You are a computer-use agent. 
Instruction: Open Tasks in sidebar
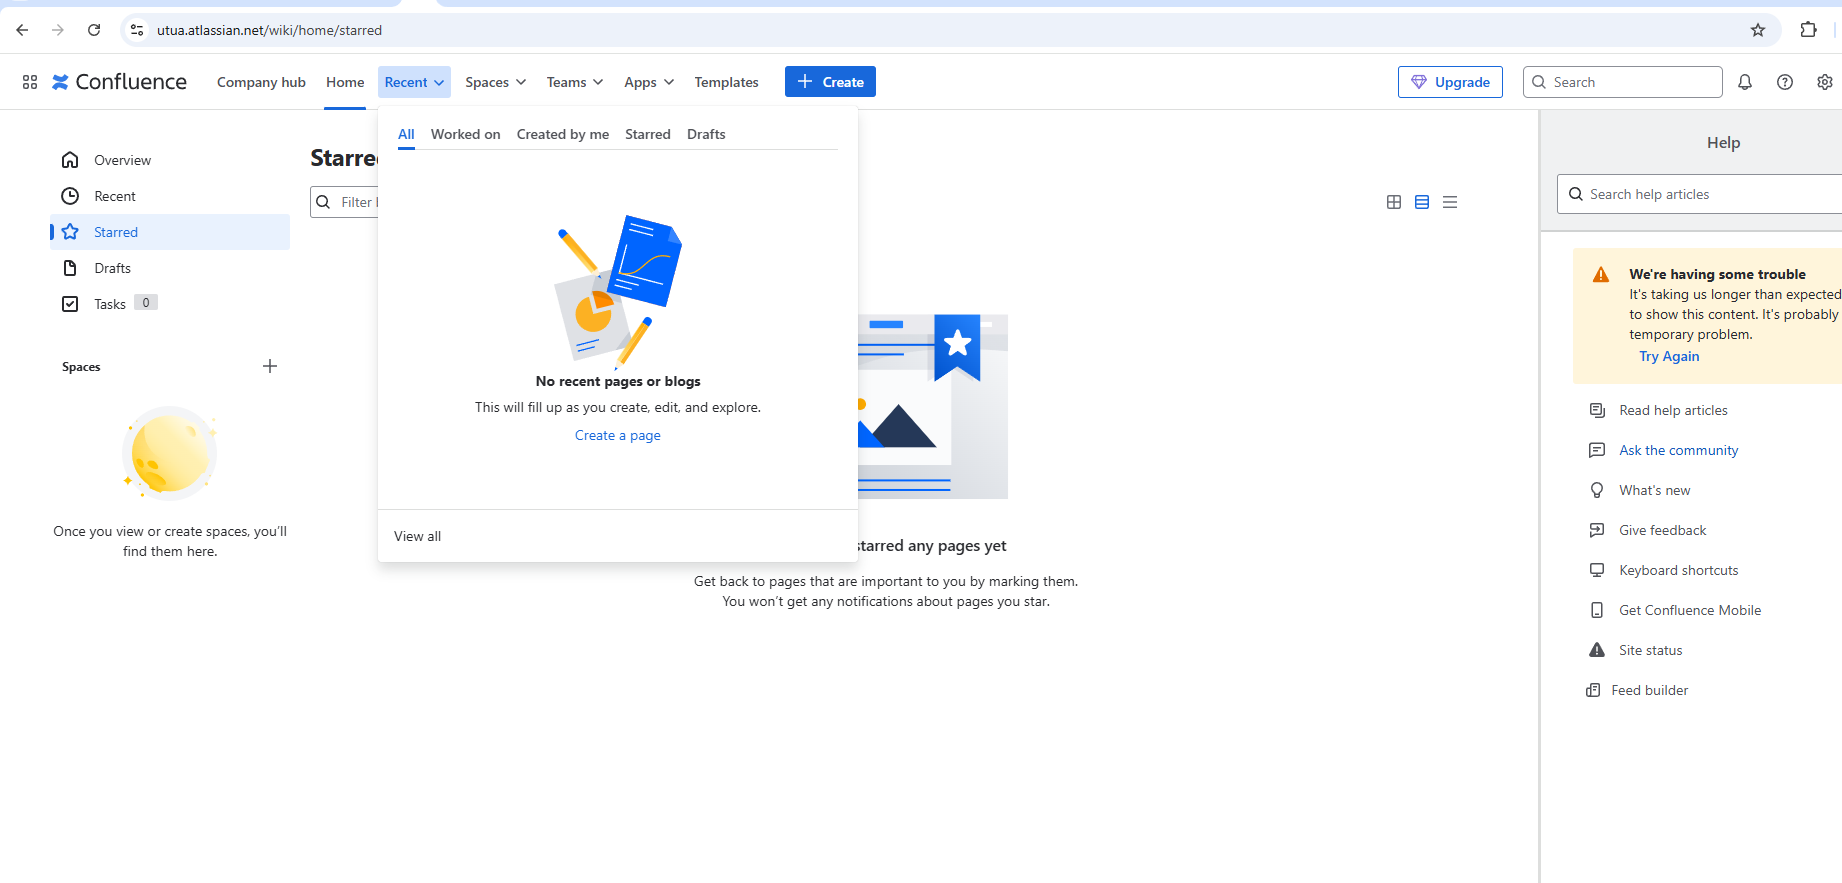[x=170, y=304]
